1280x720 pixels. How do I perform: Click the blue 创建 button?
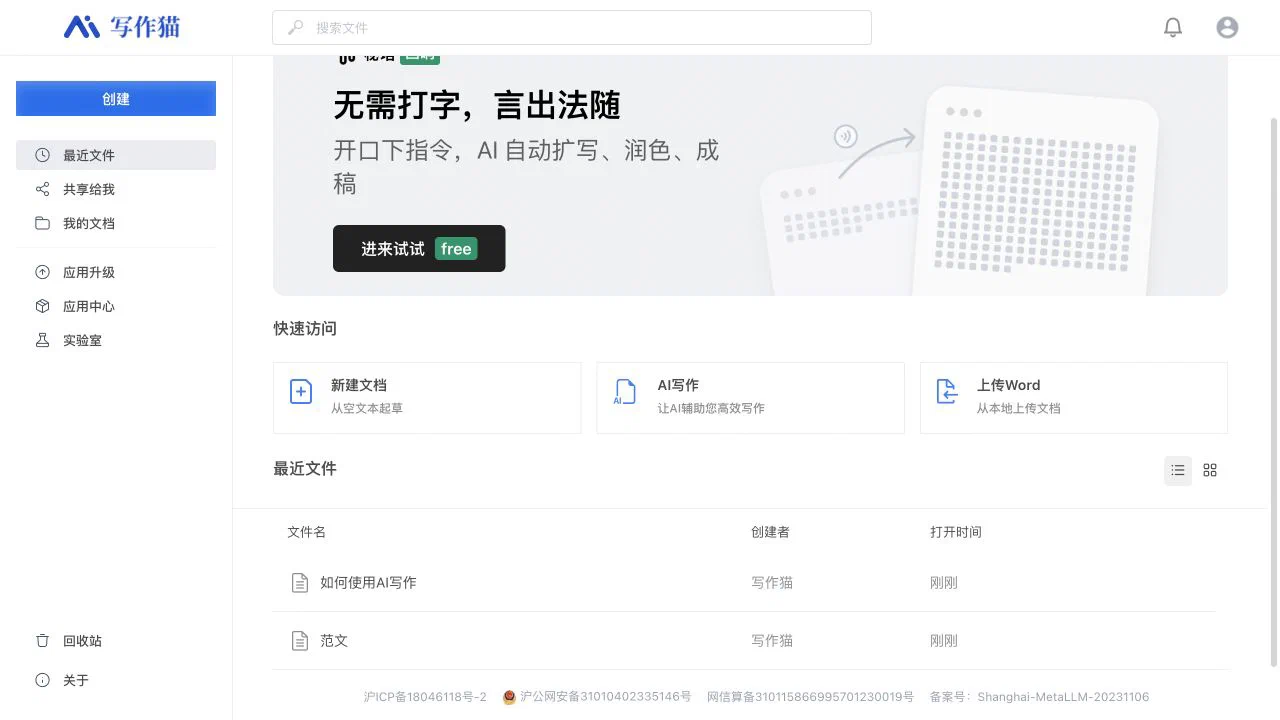[116, 99]
